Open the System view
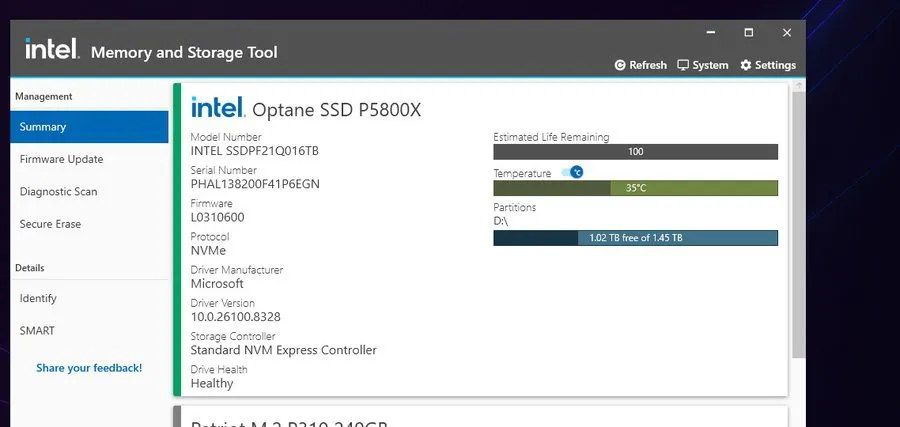This screenshot has height=427, width=900. point(703,65)
